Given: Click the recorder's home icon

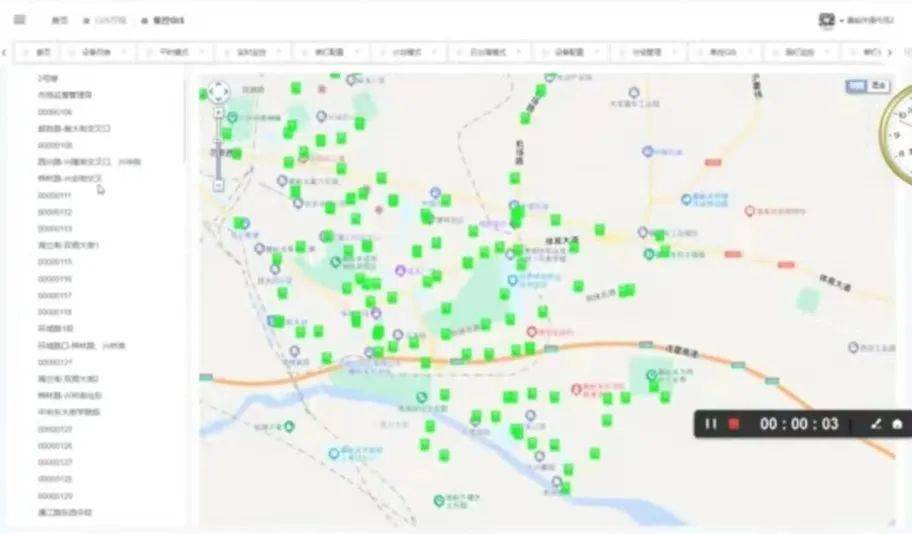Looking at the screenshot, I should (x=897, y=424).
